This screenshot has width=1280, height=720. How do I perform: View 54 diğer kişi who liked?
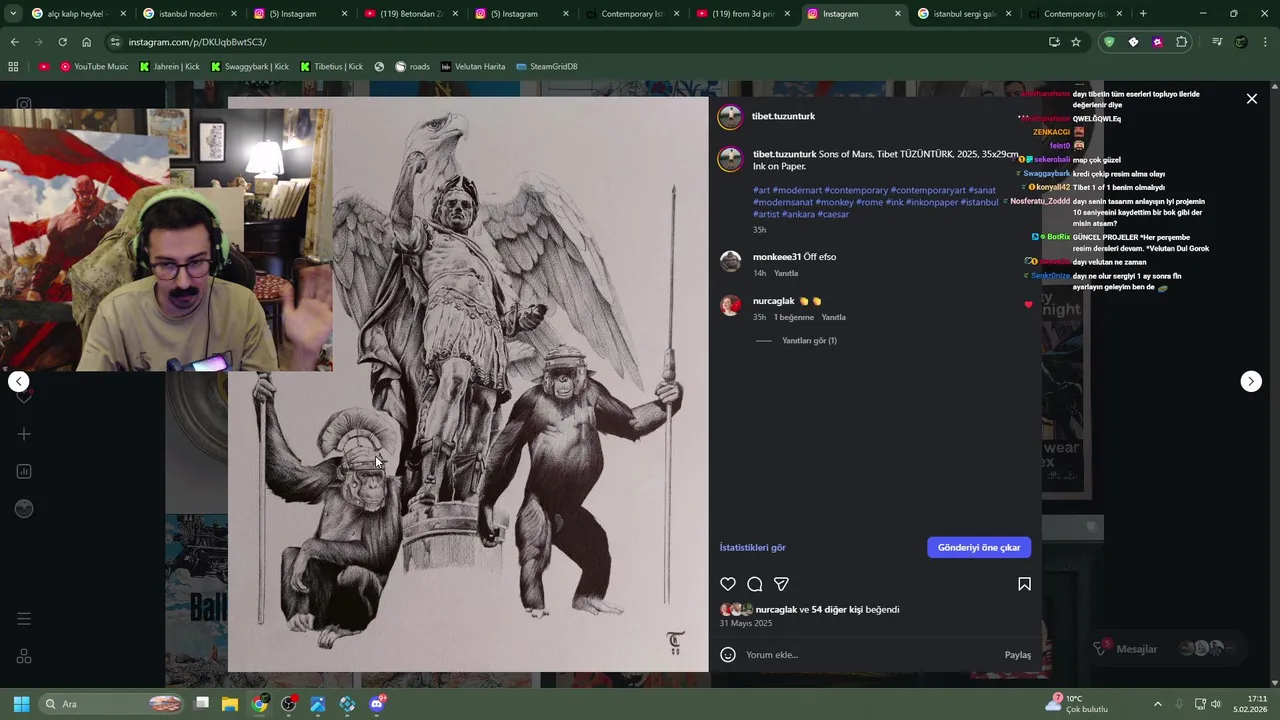(x=836, y=609)
